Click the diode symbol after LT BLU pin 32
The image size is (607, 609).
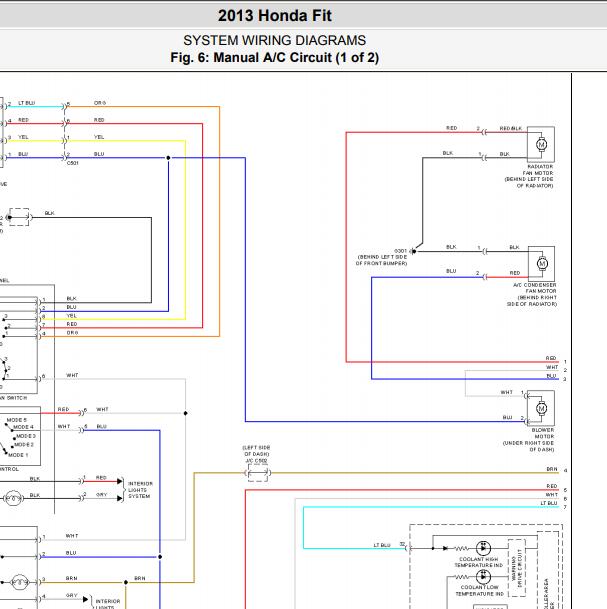point(445,548)
